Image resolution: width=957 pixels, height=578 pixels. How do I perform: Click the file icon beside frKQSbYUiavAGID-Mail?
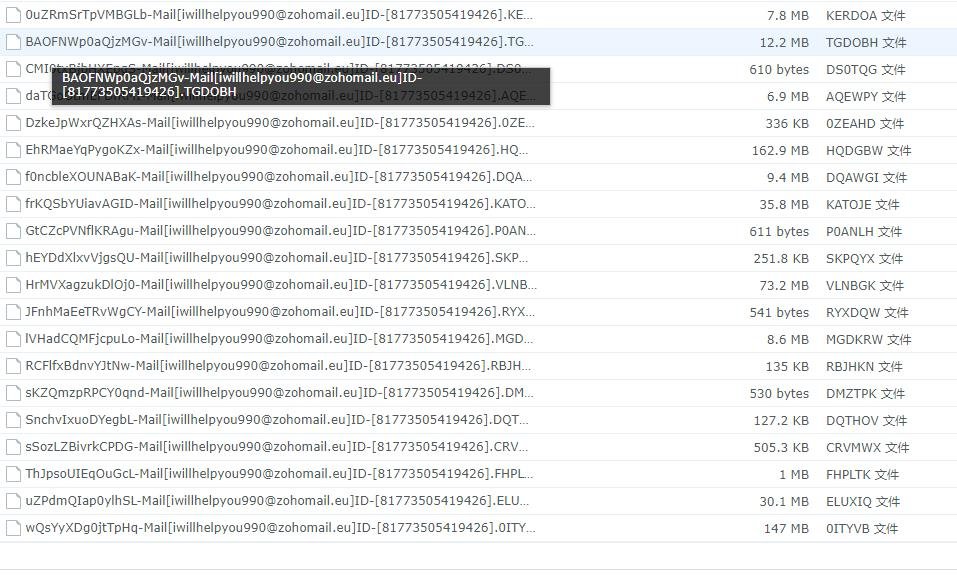tap(13, 204)
